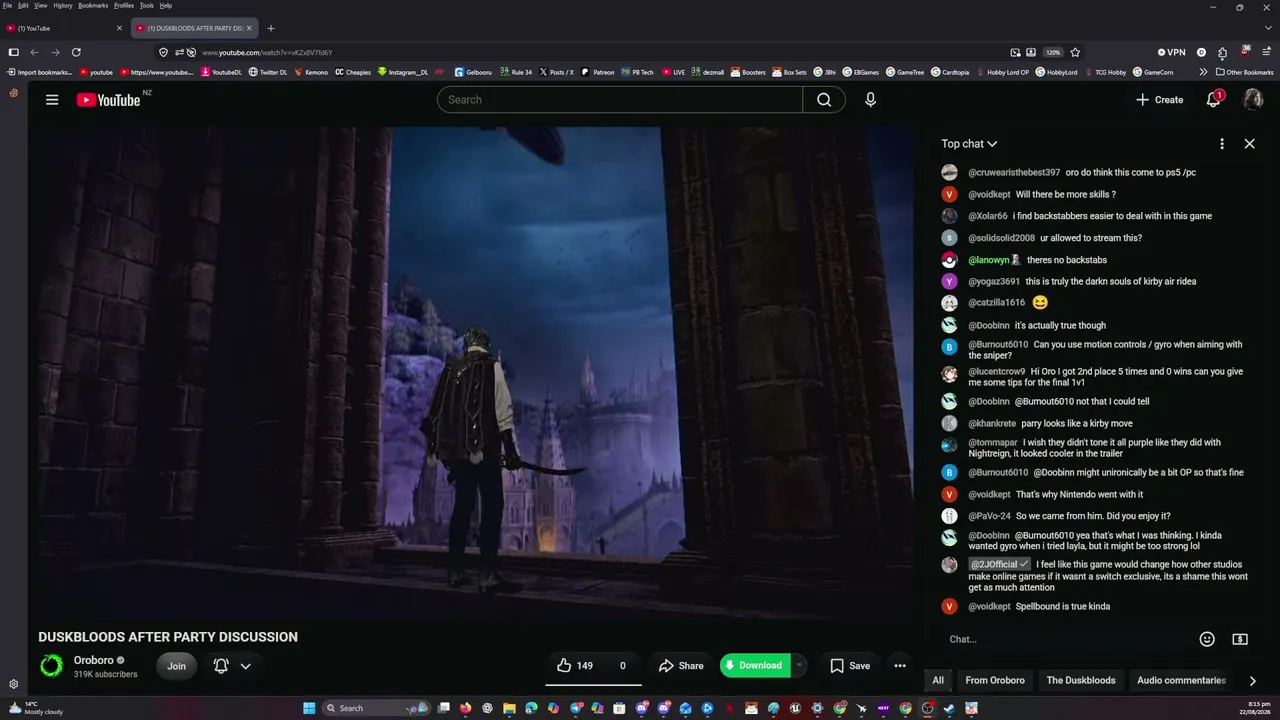The width and height of the screenshot is (1280, 720).
Task: Start voice search with the microphone
Action: (x=870, y=100)
